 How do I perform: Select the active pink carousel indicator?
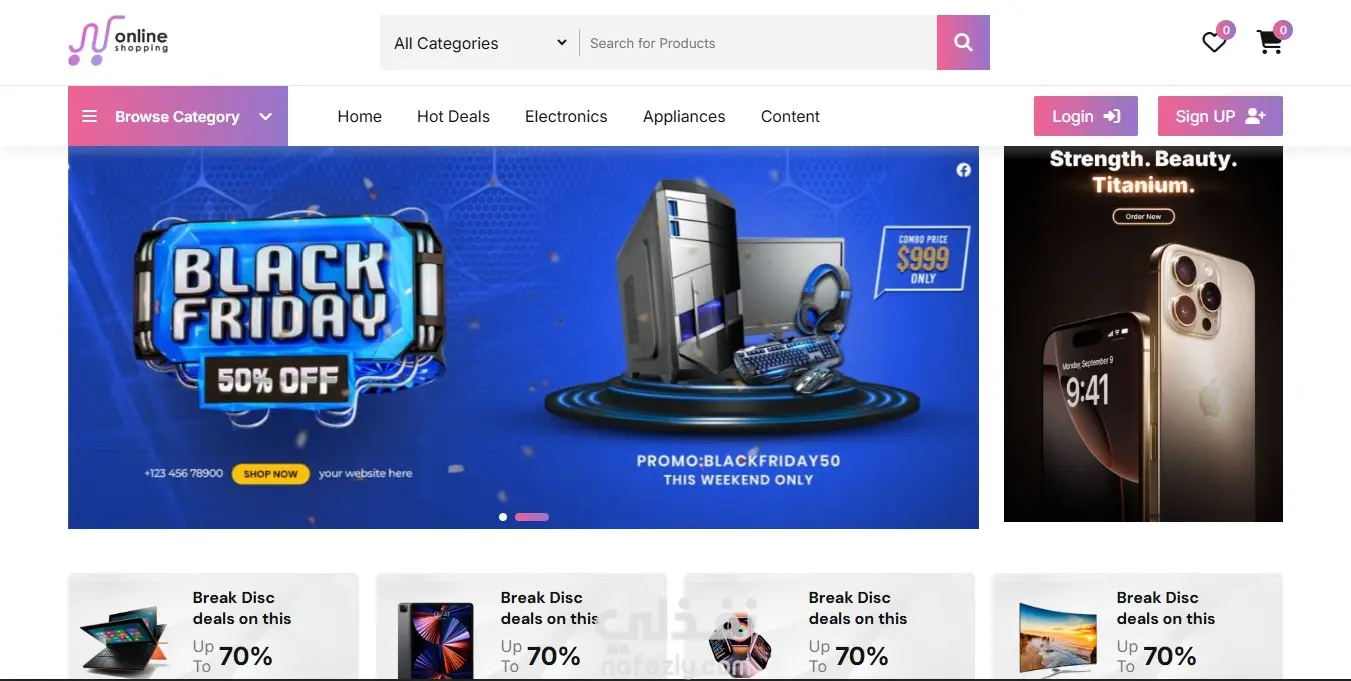click(532, 517)
